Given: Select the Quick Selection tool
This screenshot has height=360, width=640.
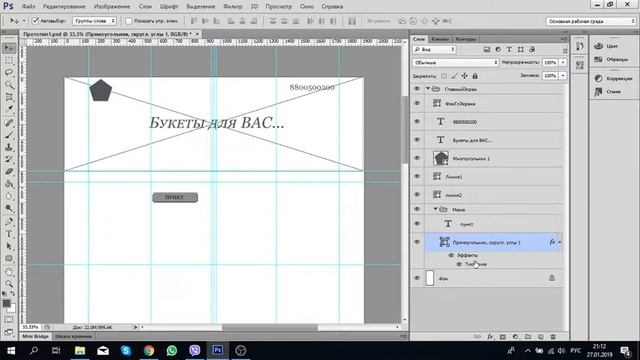Looking at the screenshot, I should (9, 85).
